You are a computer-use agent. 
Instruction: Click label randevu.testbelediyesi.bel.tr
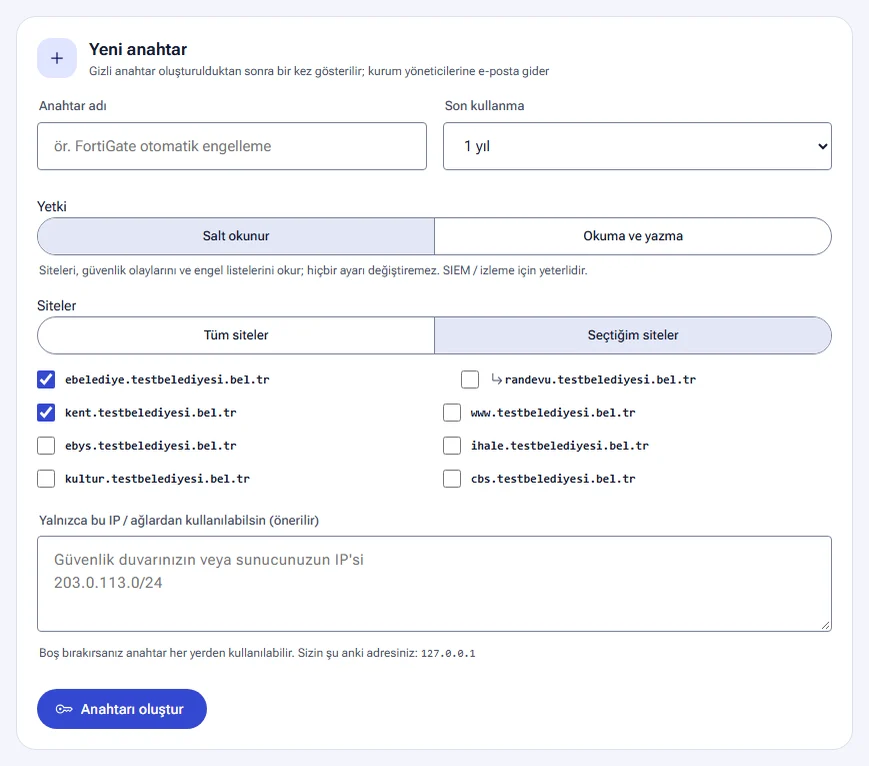coord(600,380)
